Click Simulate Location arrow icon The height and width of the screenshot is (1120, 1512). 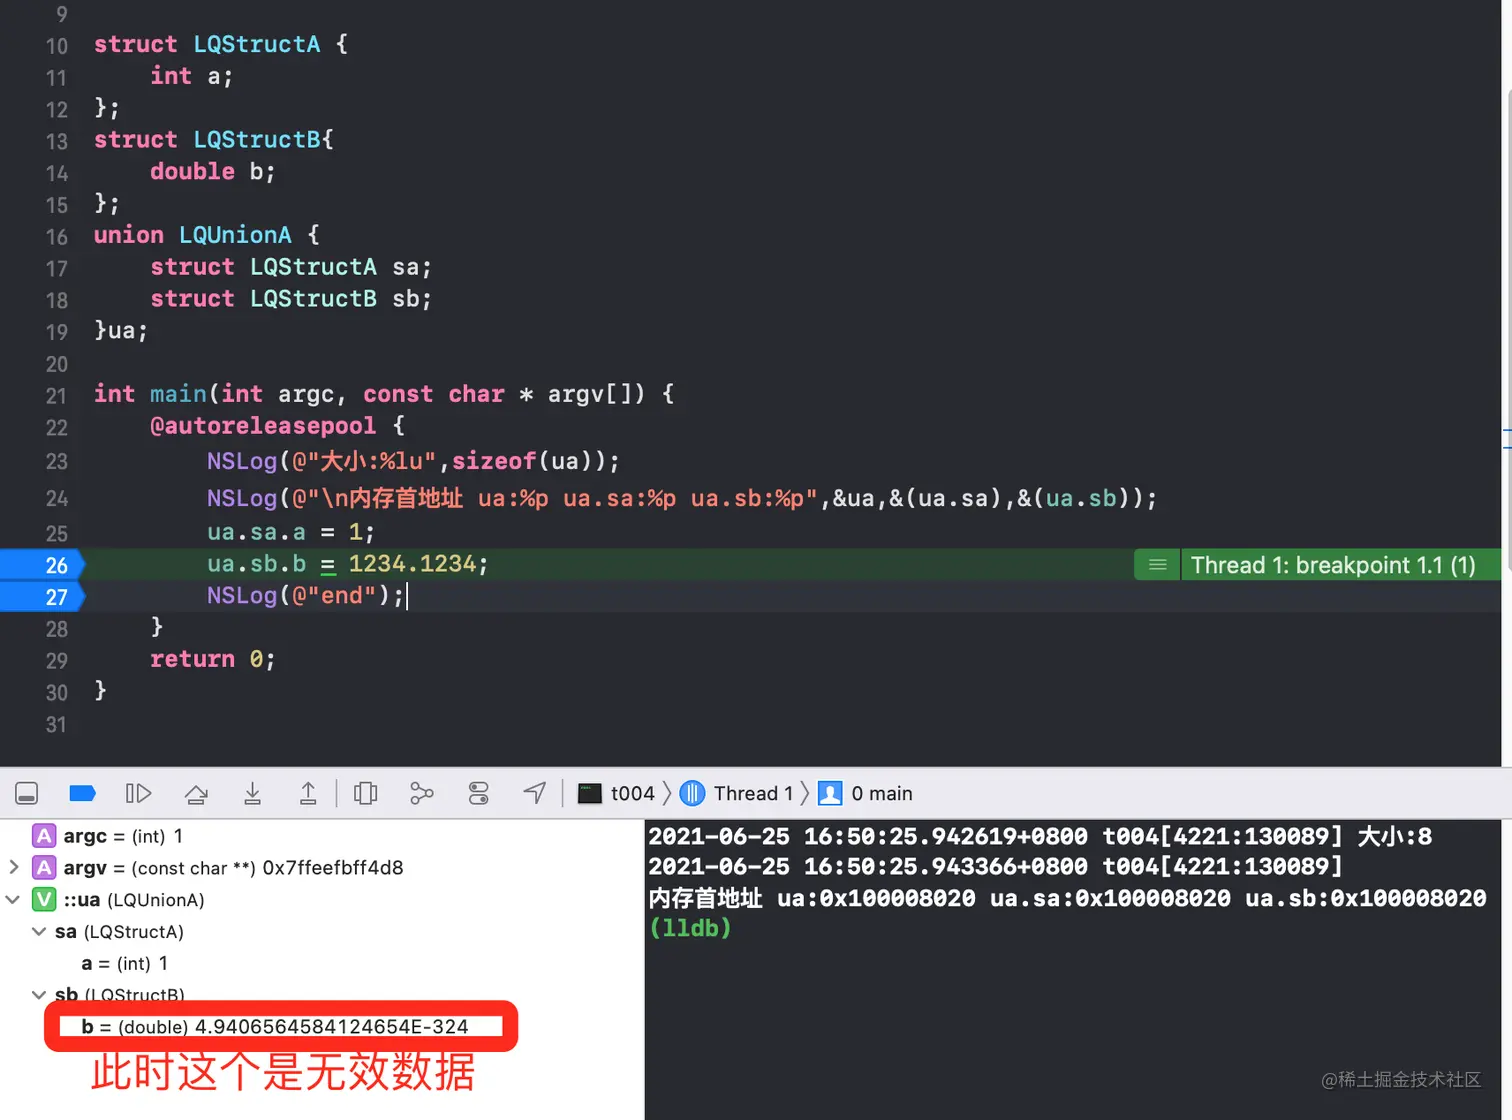535,793
